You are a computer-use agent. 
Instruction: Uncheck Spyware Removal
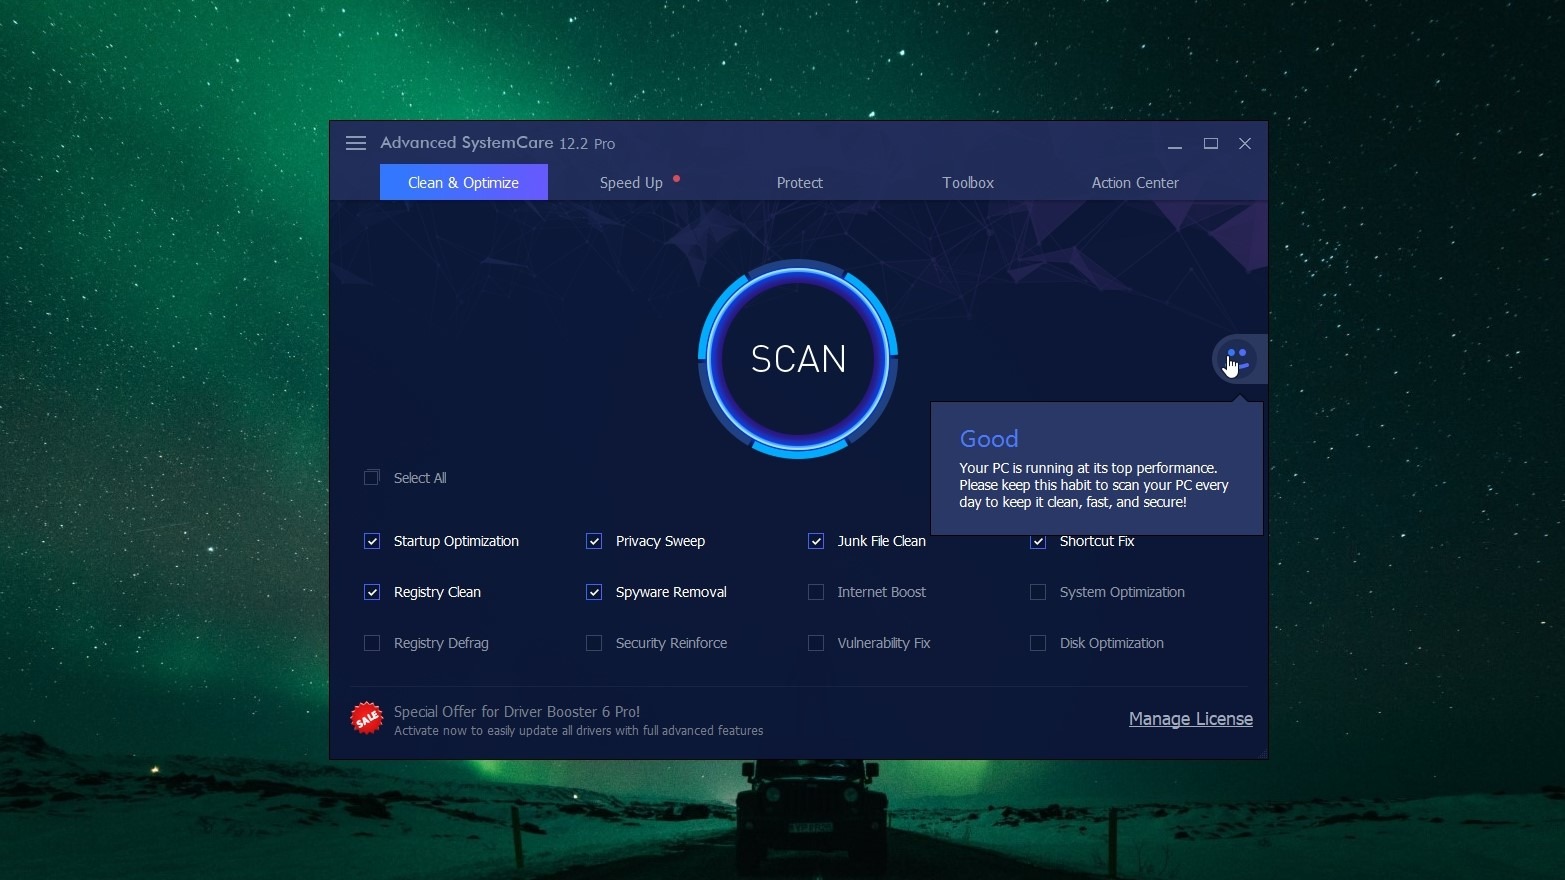pyautogui.click(x=594, y=592)
